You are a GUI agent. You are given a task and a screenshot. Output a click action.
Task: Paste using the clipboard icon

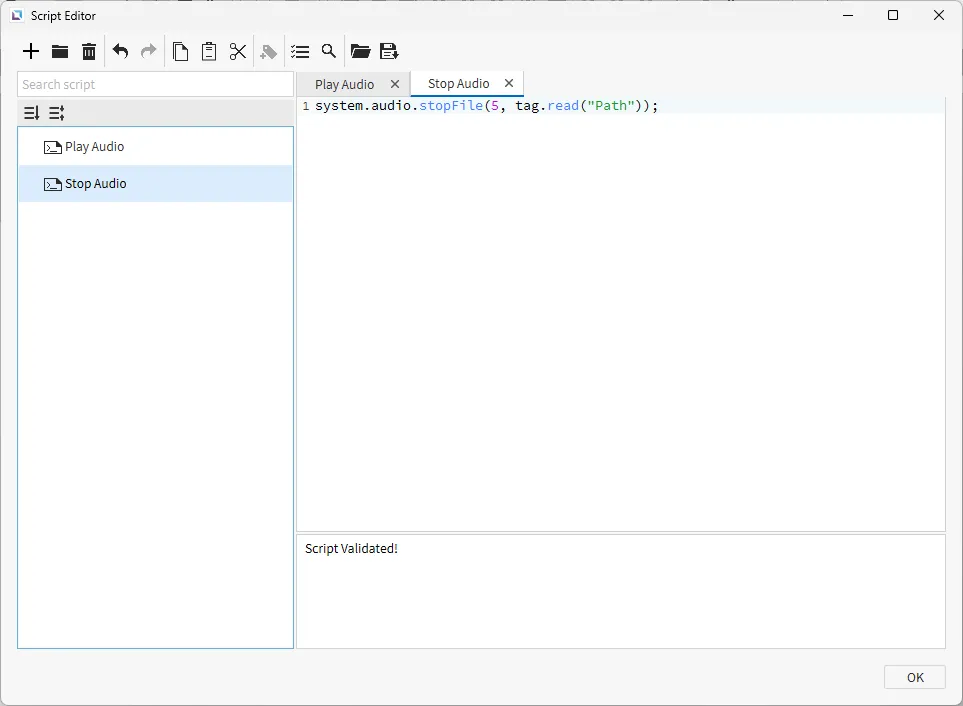[209, 51]
